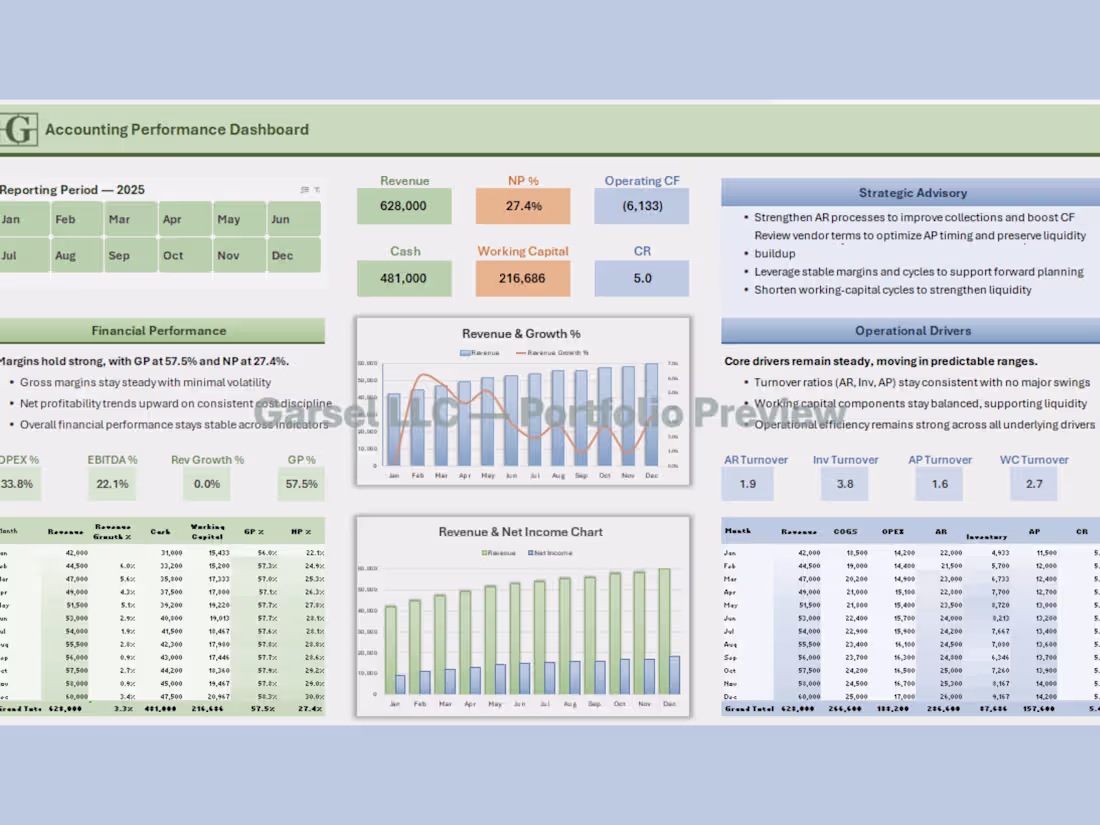The image size is (1100, 825).
Task: Click the AR Turnover value card
Action: pyautogui.click(x=747, y=483)
